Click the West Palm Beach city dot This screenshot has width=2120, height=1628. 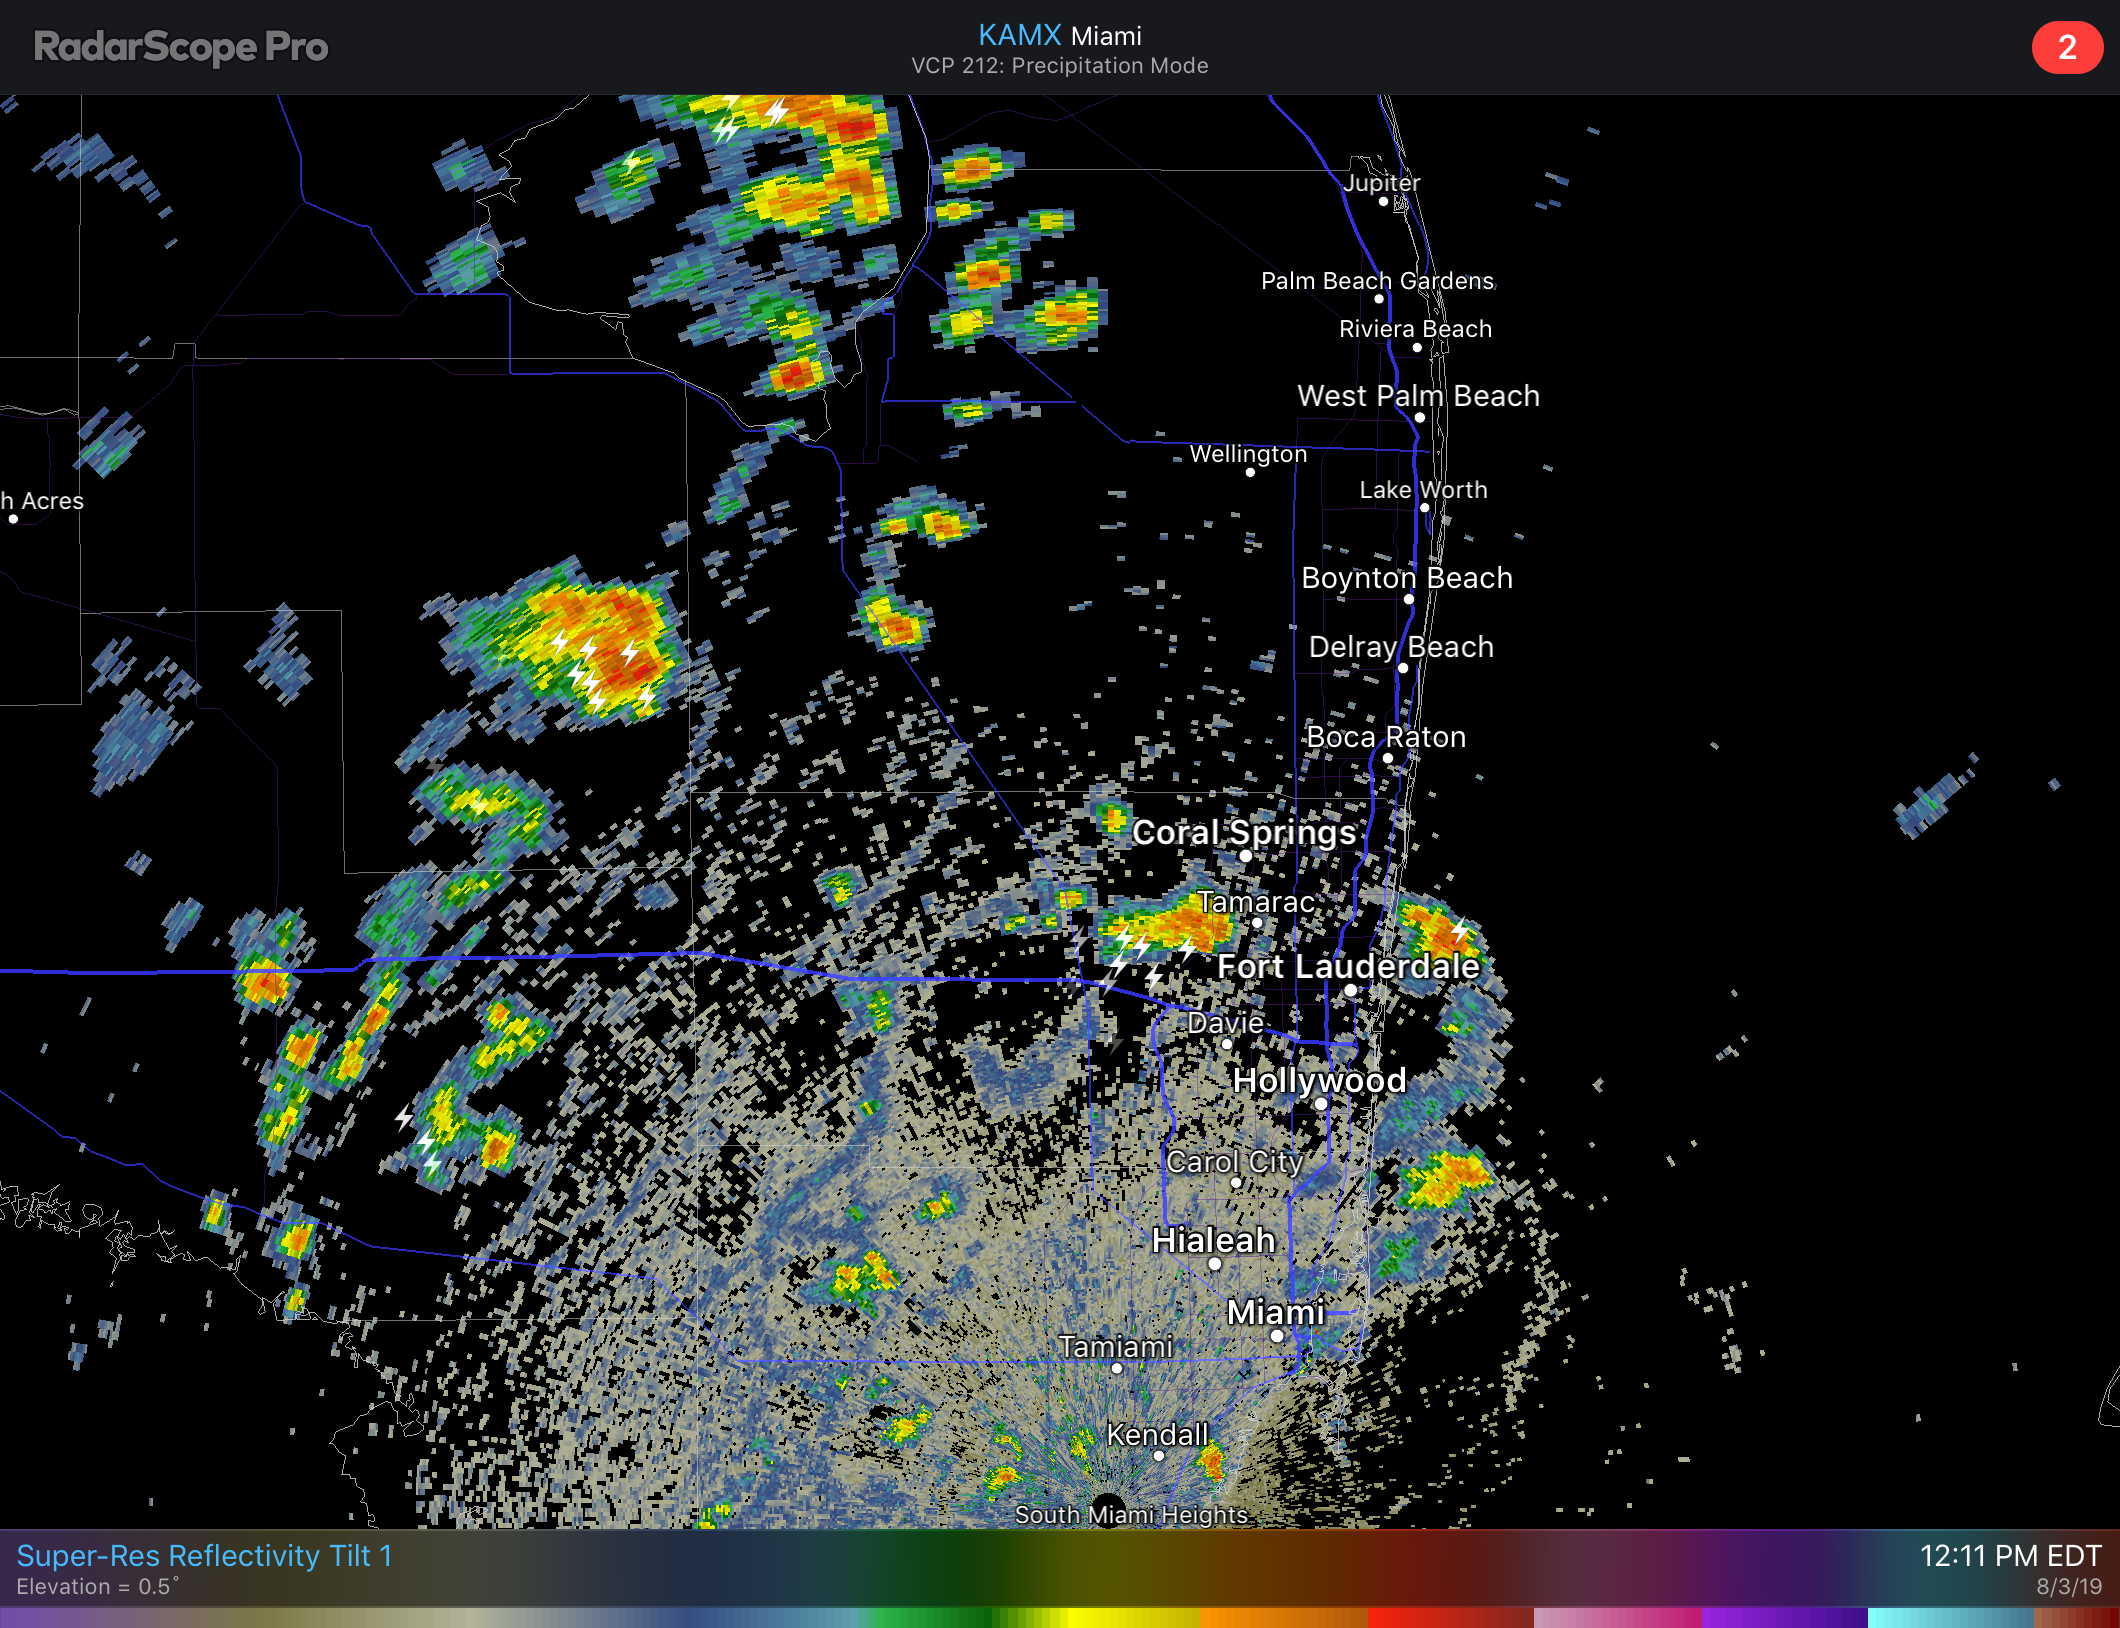1419,417
